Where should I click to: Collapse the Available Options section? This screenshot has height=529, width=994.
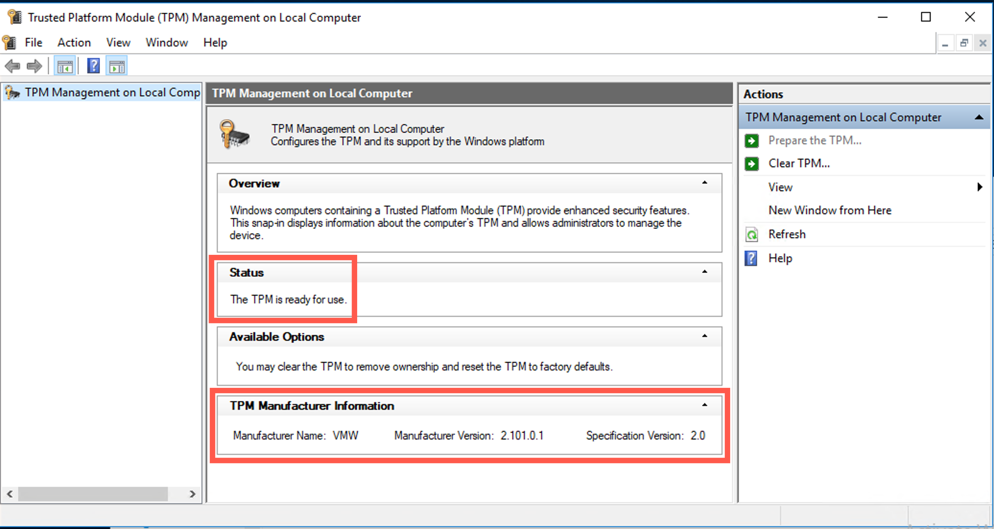tap(705, 337)
